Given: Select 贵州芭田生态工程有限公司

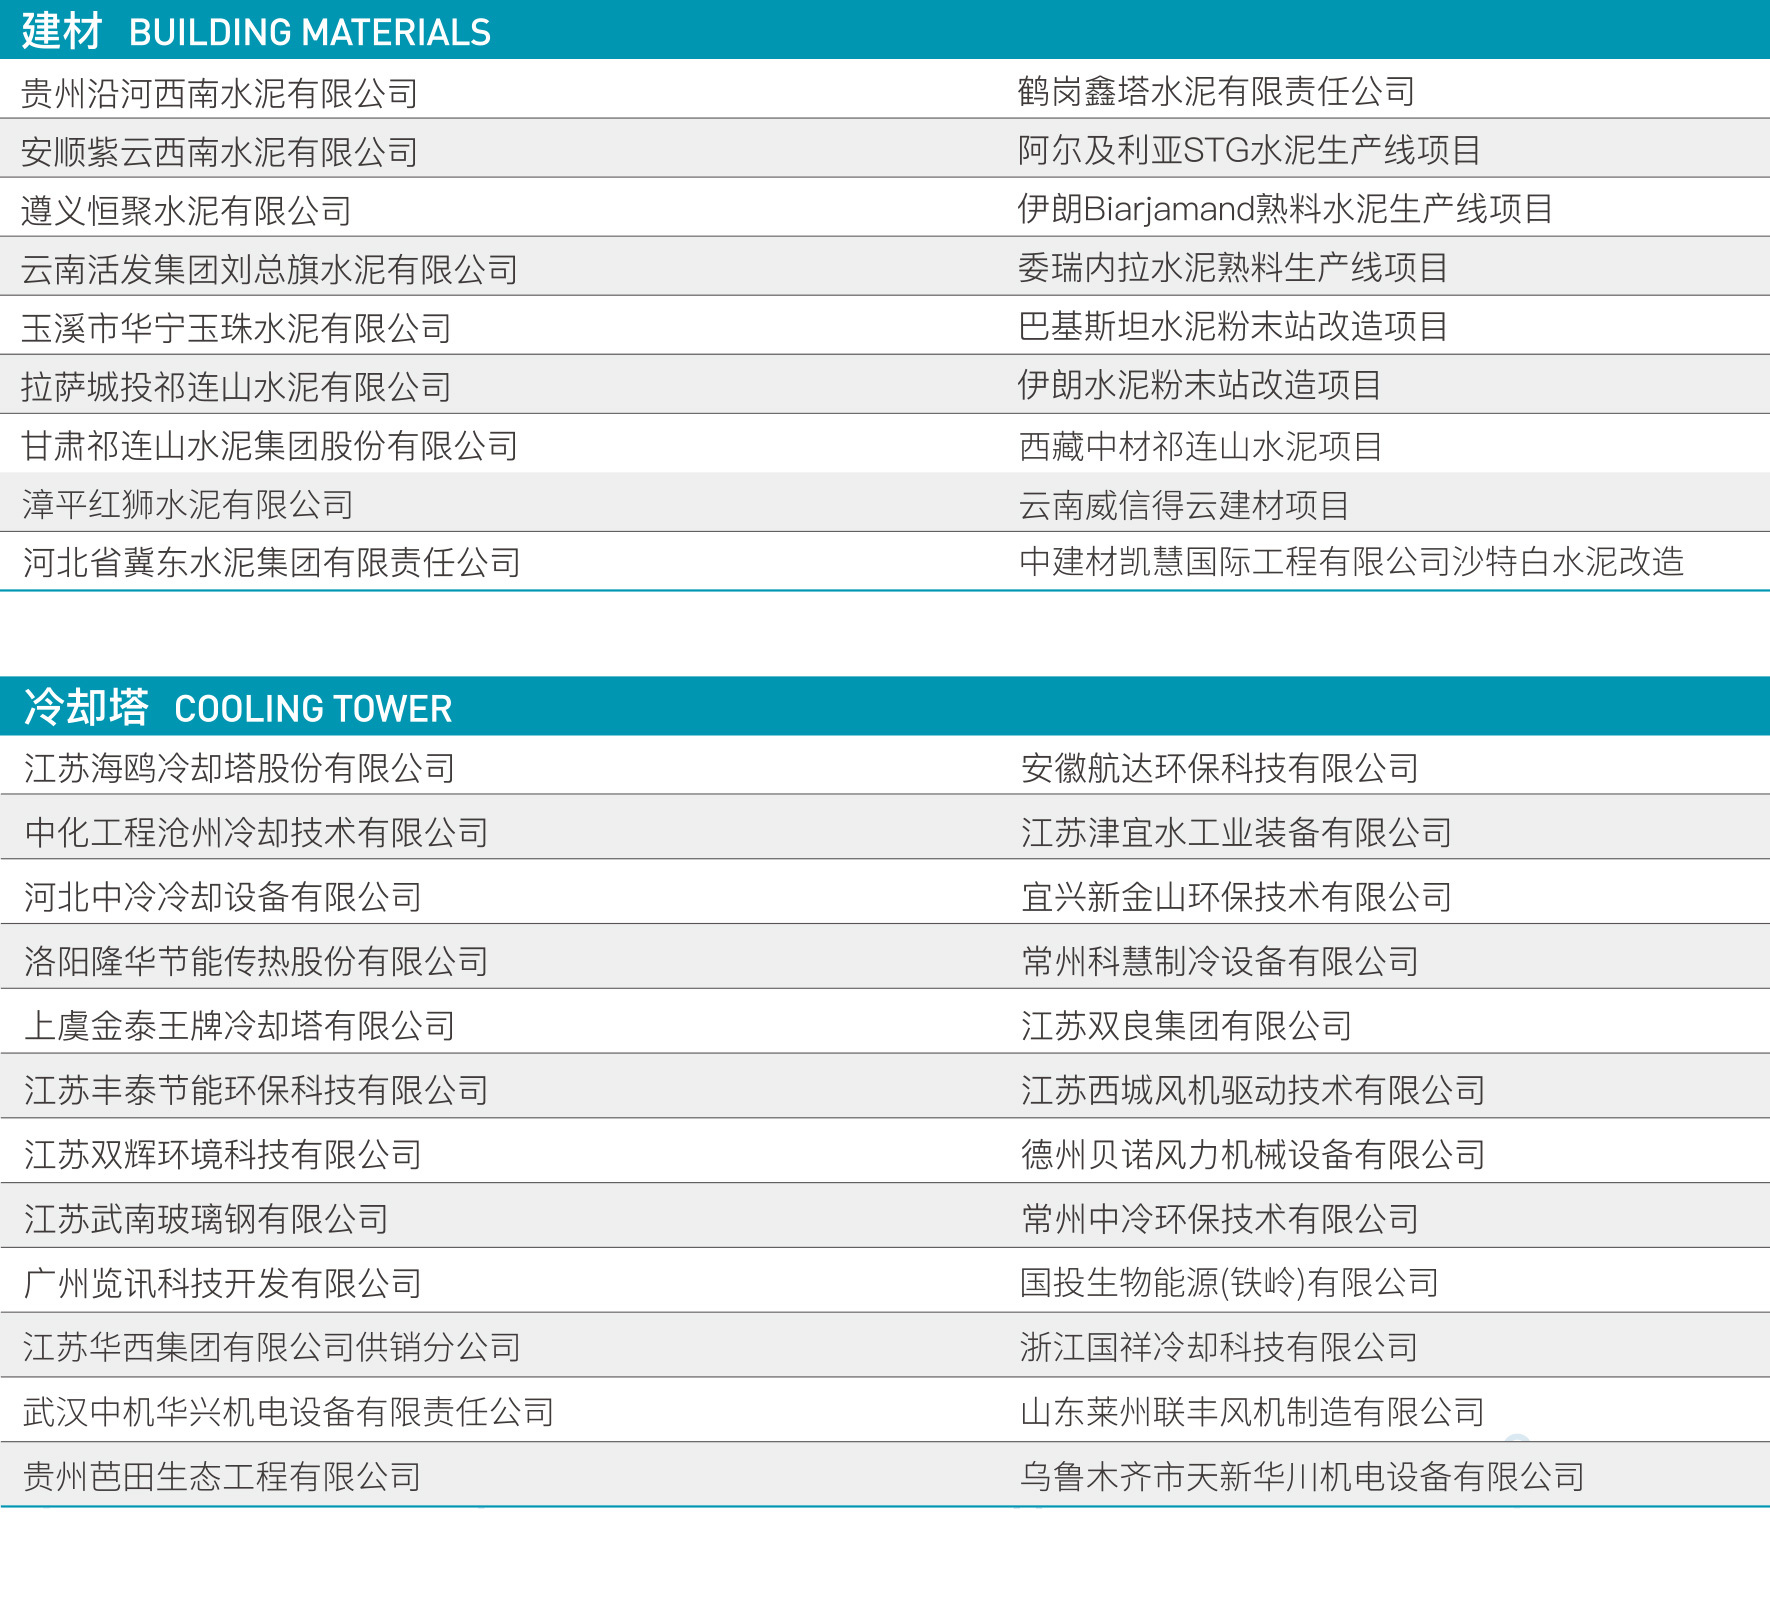Looking at the screenshot, I should pyautogui.click(x=222, y=1476).
